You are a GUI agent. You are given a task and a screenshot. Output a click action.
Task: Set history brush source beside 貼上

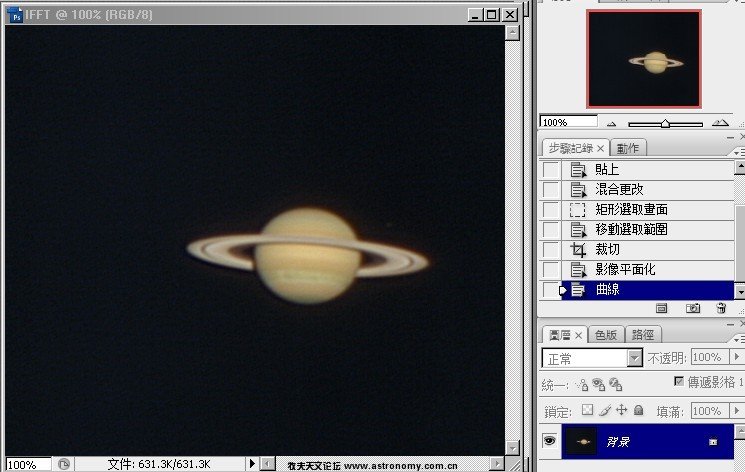(x=551, y=170)
